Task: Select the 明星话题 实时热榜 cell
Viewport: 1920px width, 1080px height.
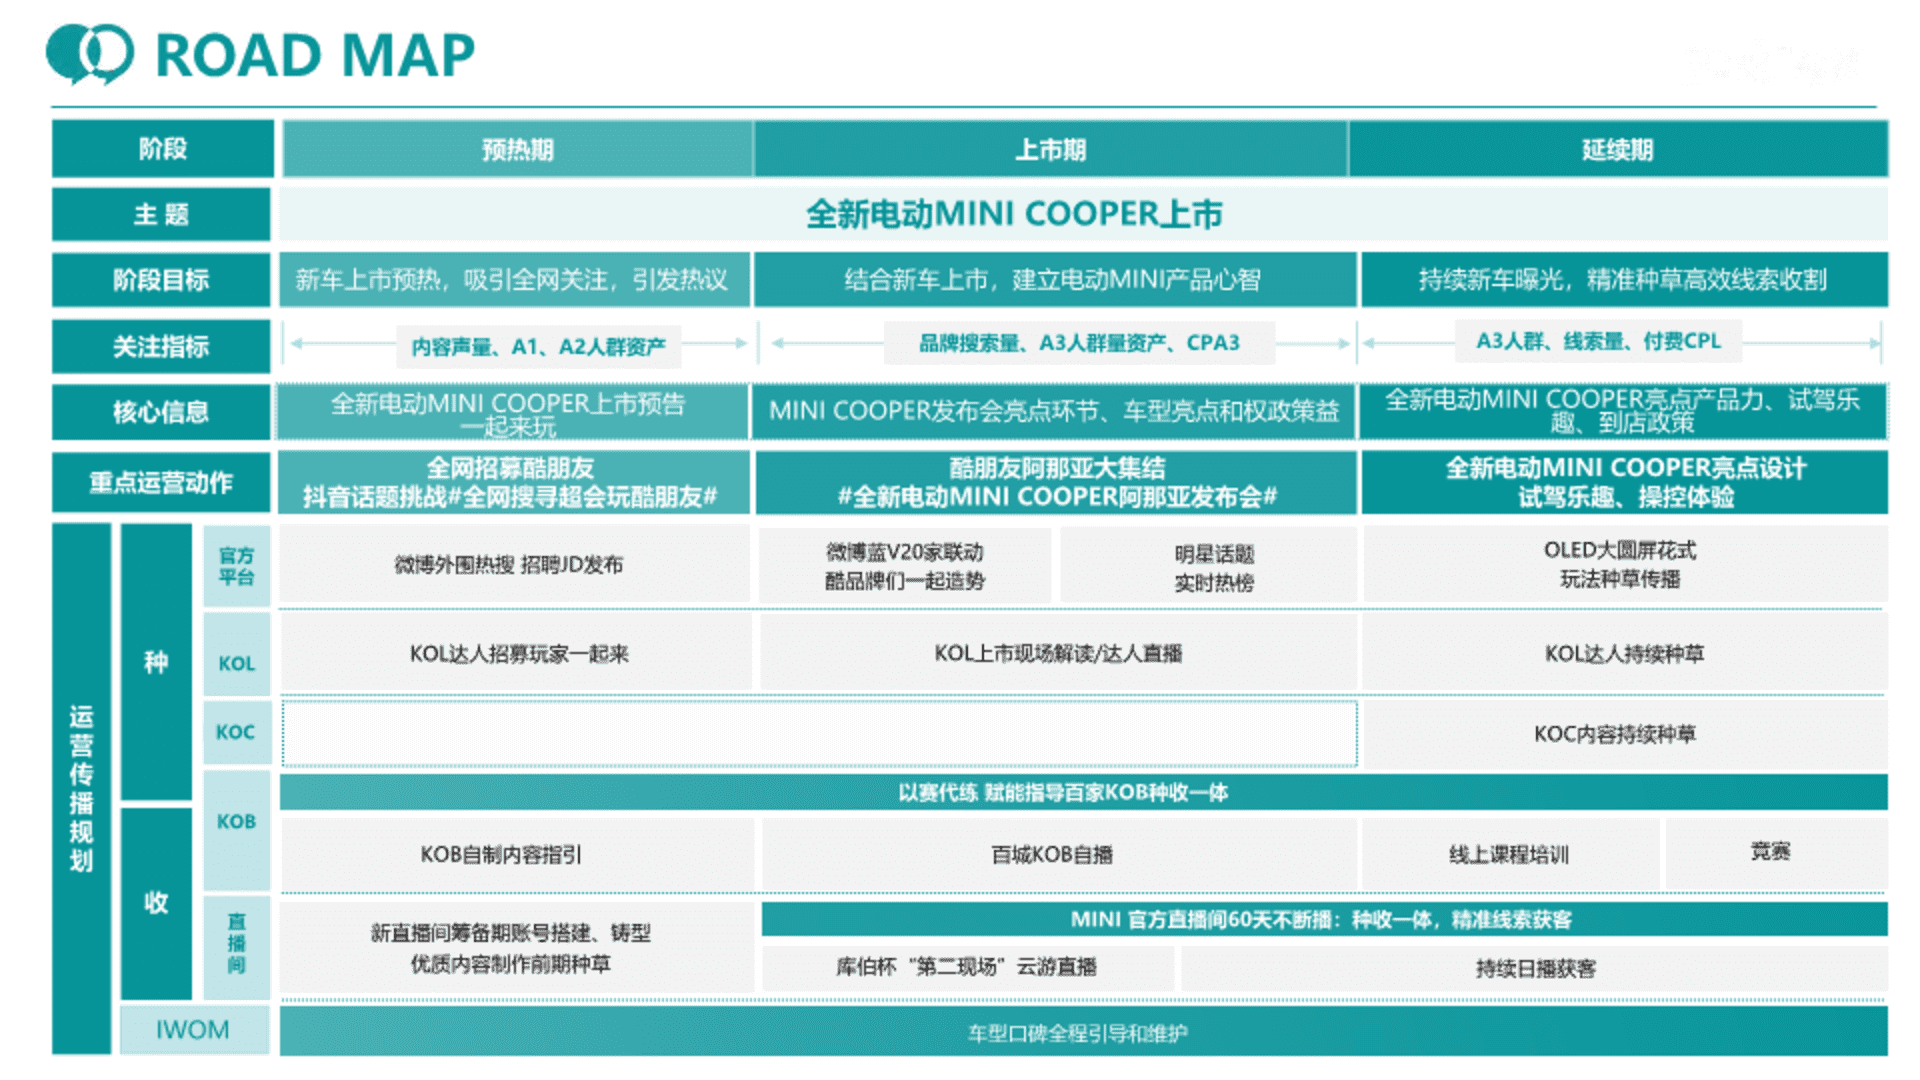Action: coord(1208,566)
